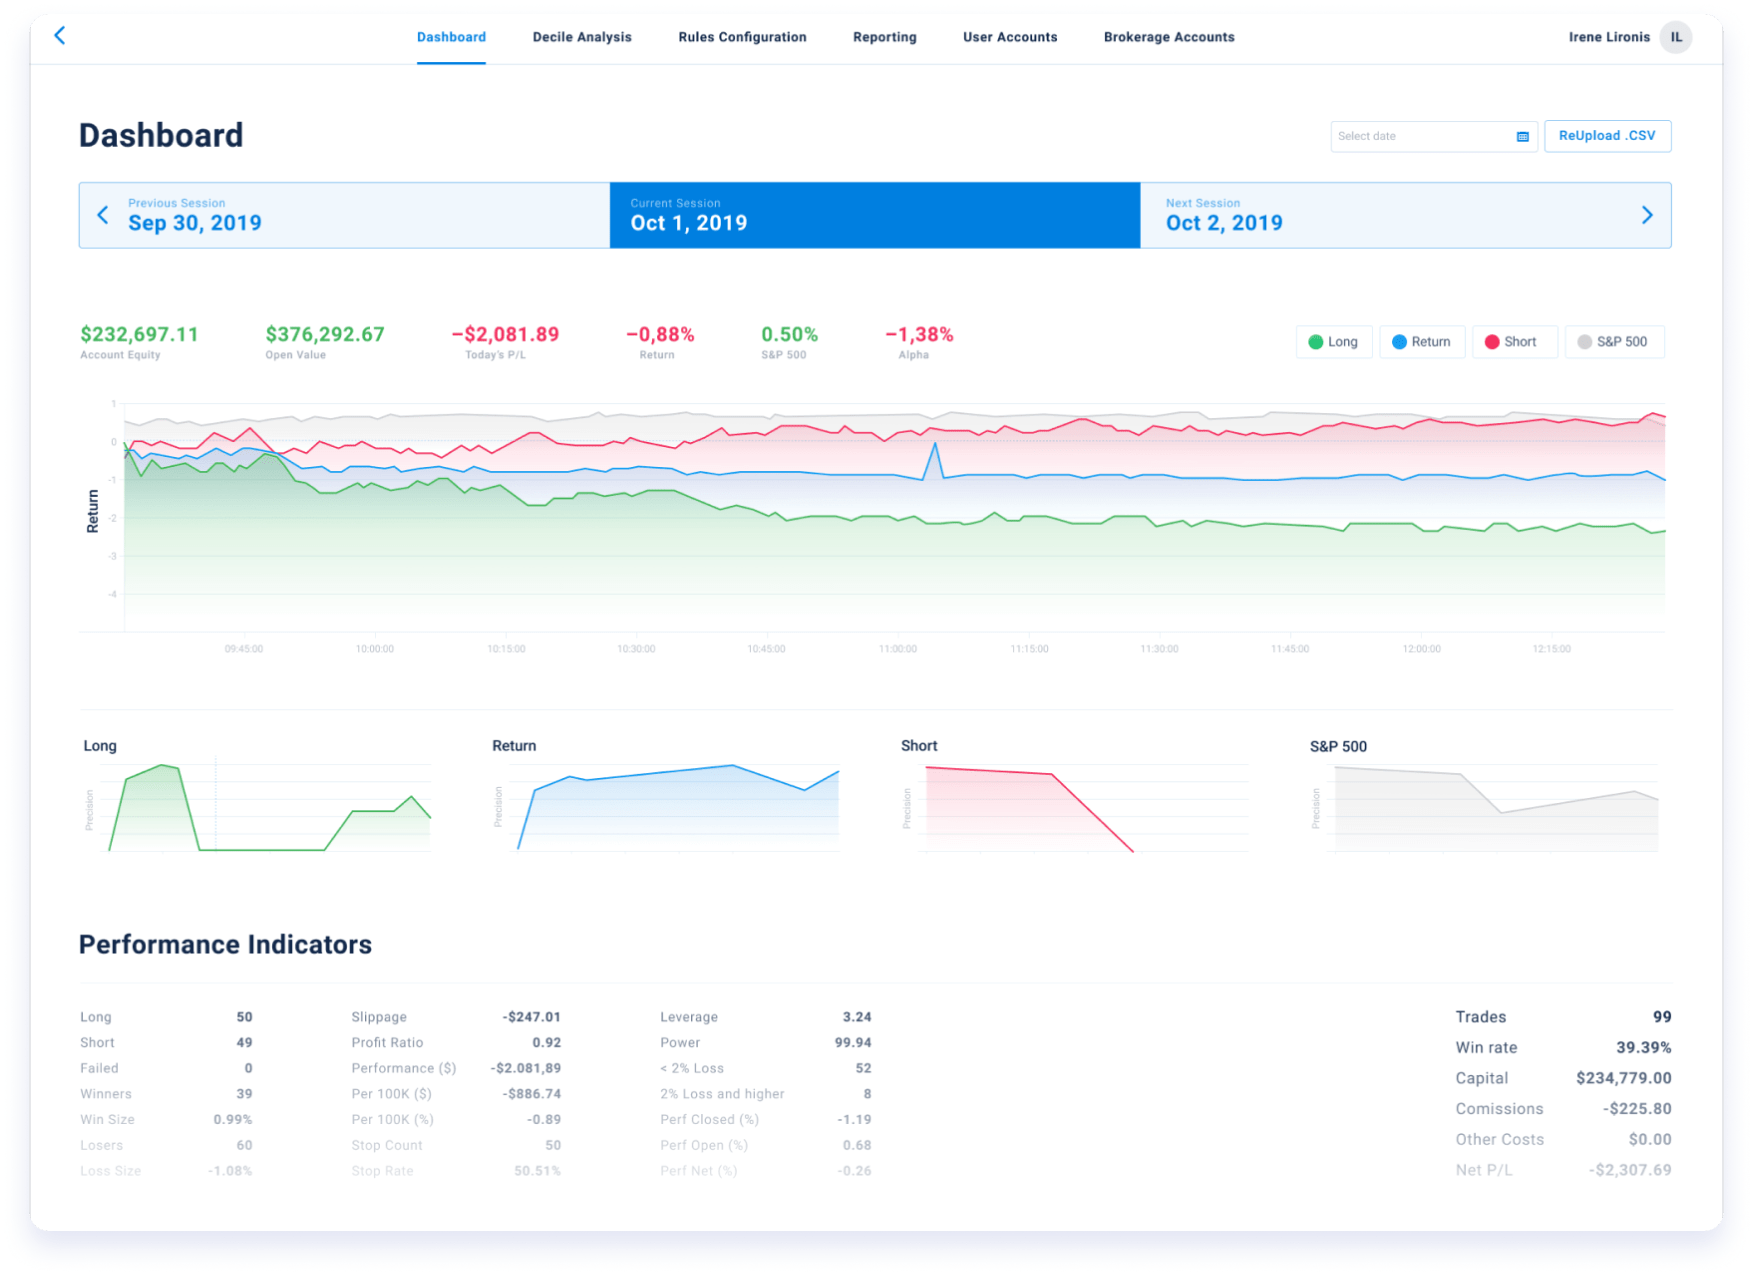Viewport: 1753px width, 1275px height.
Task: Toggle the Long series in chart legend
Action: tap(1333, 342)
